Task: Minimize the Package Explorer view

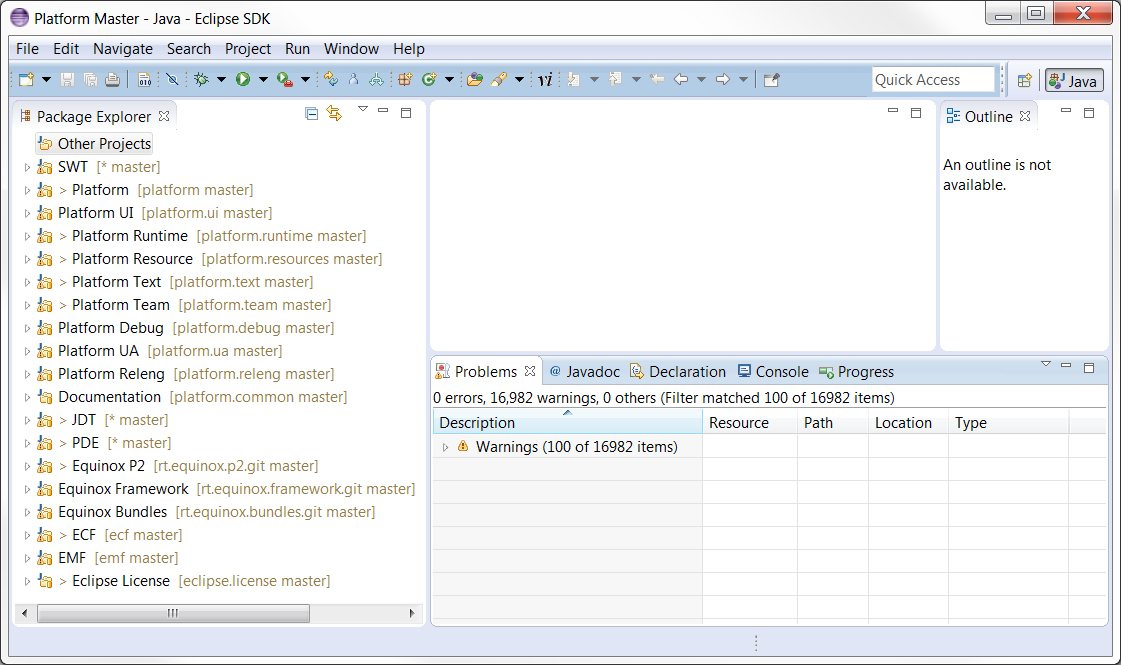Action: (383, 111)
